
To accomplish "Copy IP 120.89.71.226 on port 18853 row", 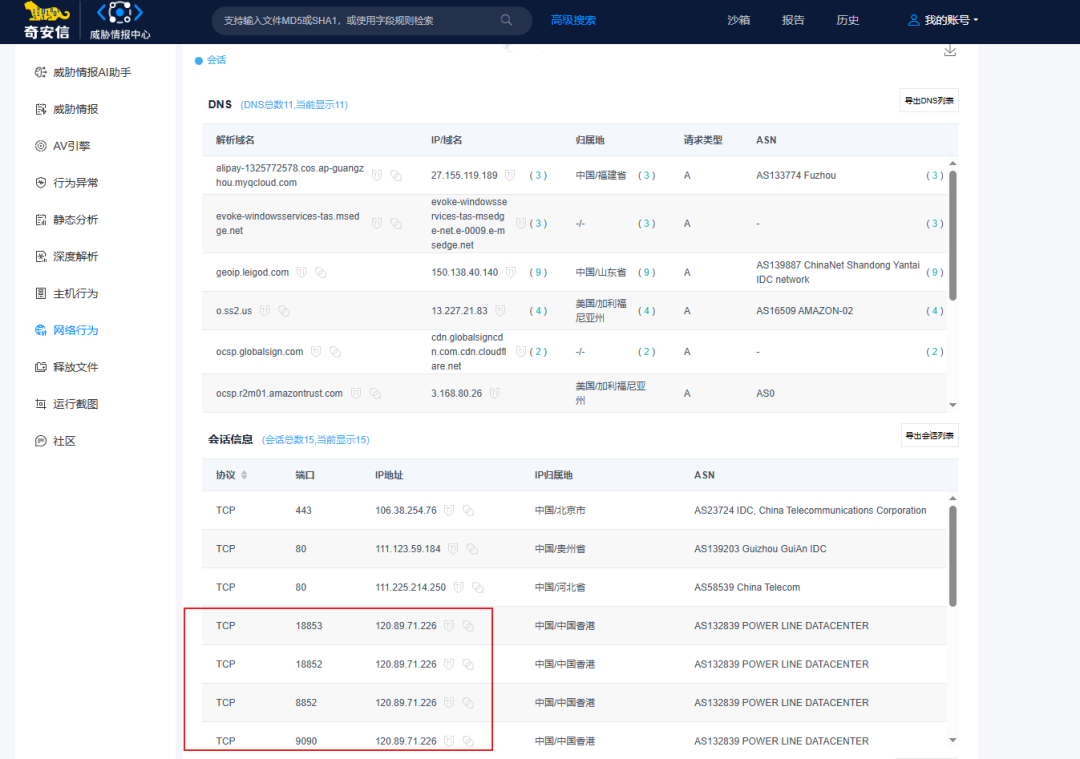I will (468, 626).
